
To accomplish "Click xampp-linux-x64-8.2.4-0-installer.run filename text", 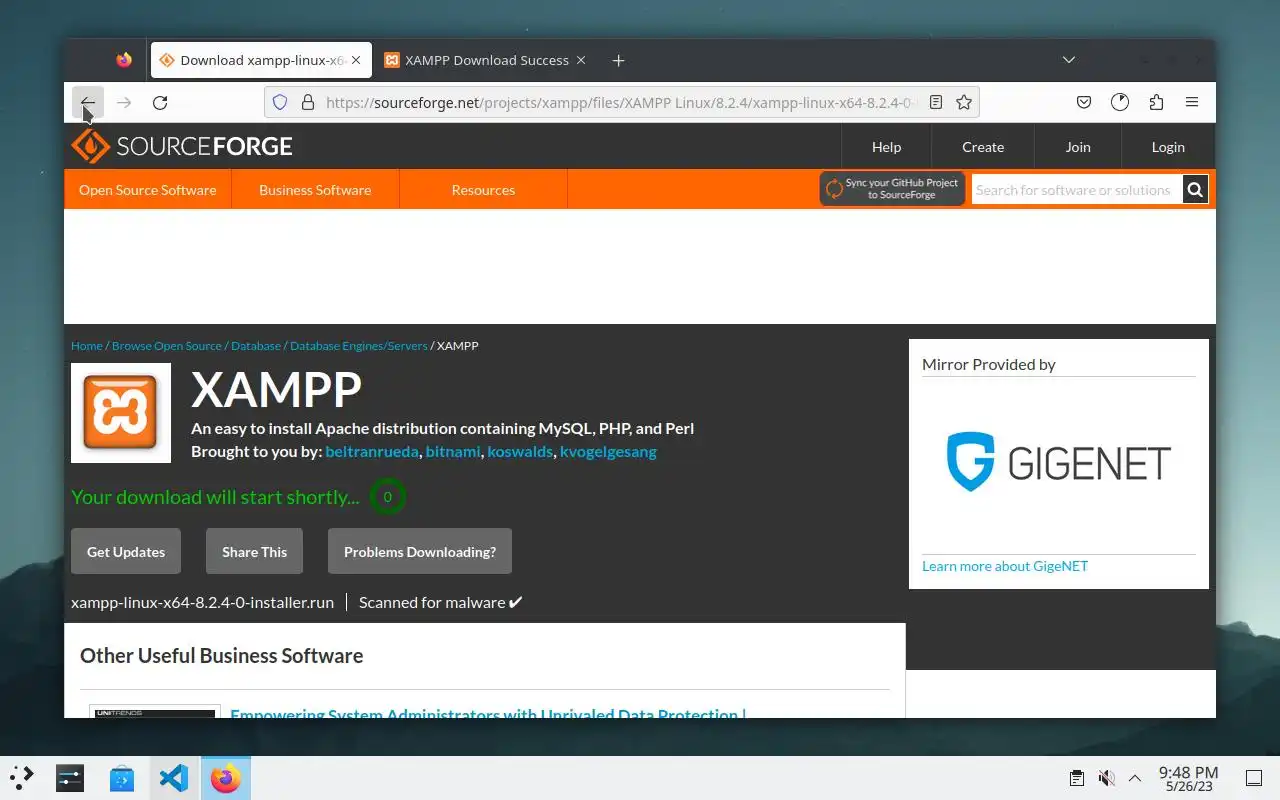I will coord(202,602).
